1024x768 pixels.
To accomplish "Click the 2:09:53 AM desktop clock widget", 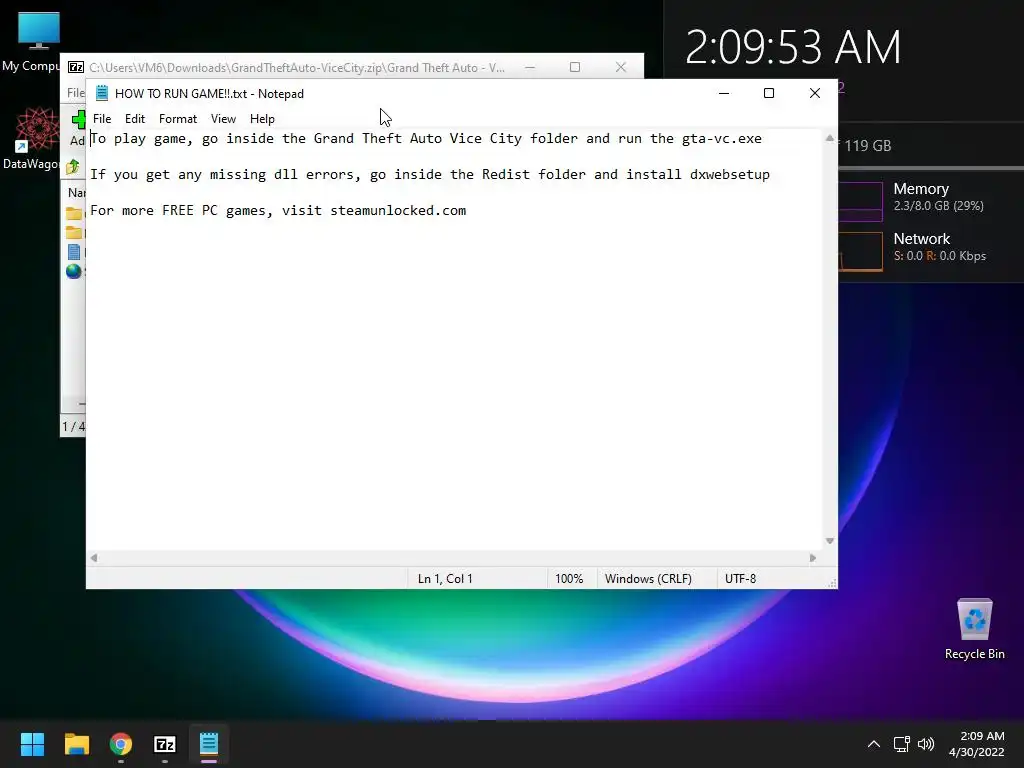I will click(793, 47).
